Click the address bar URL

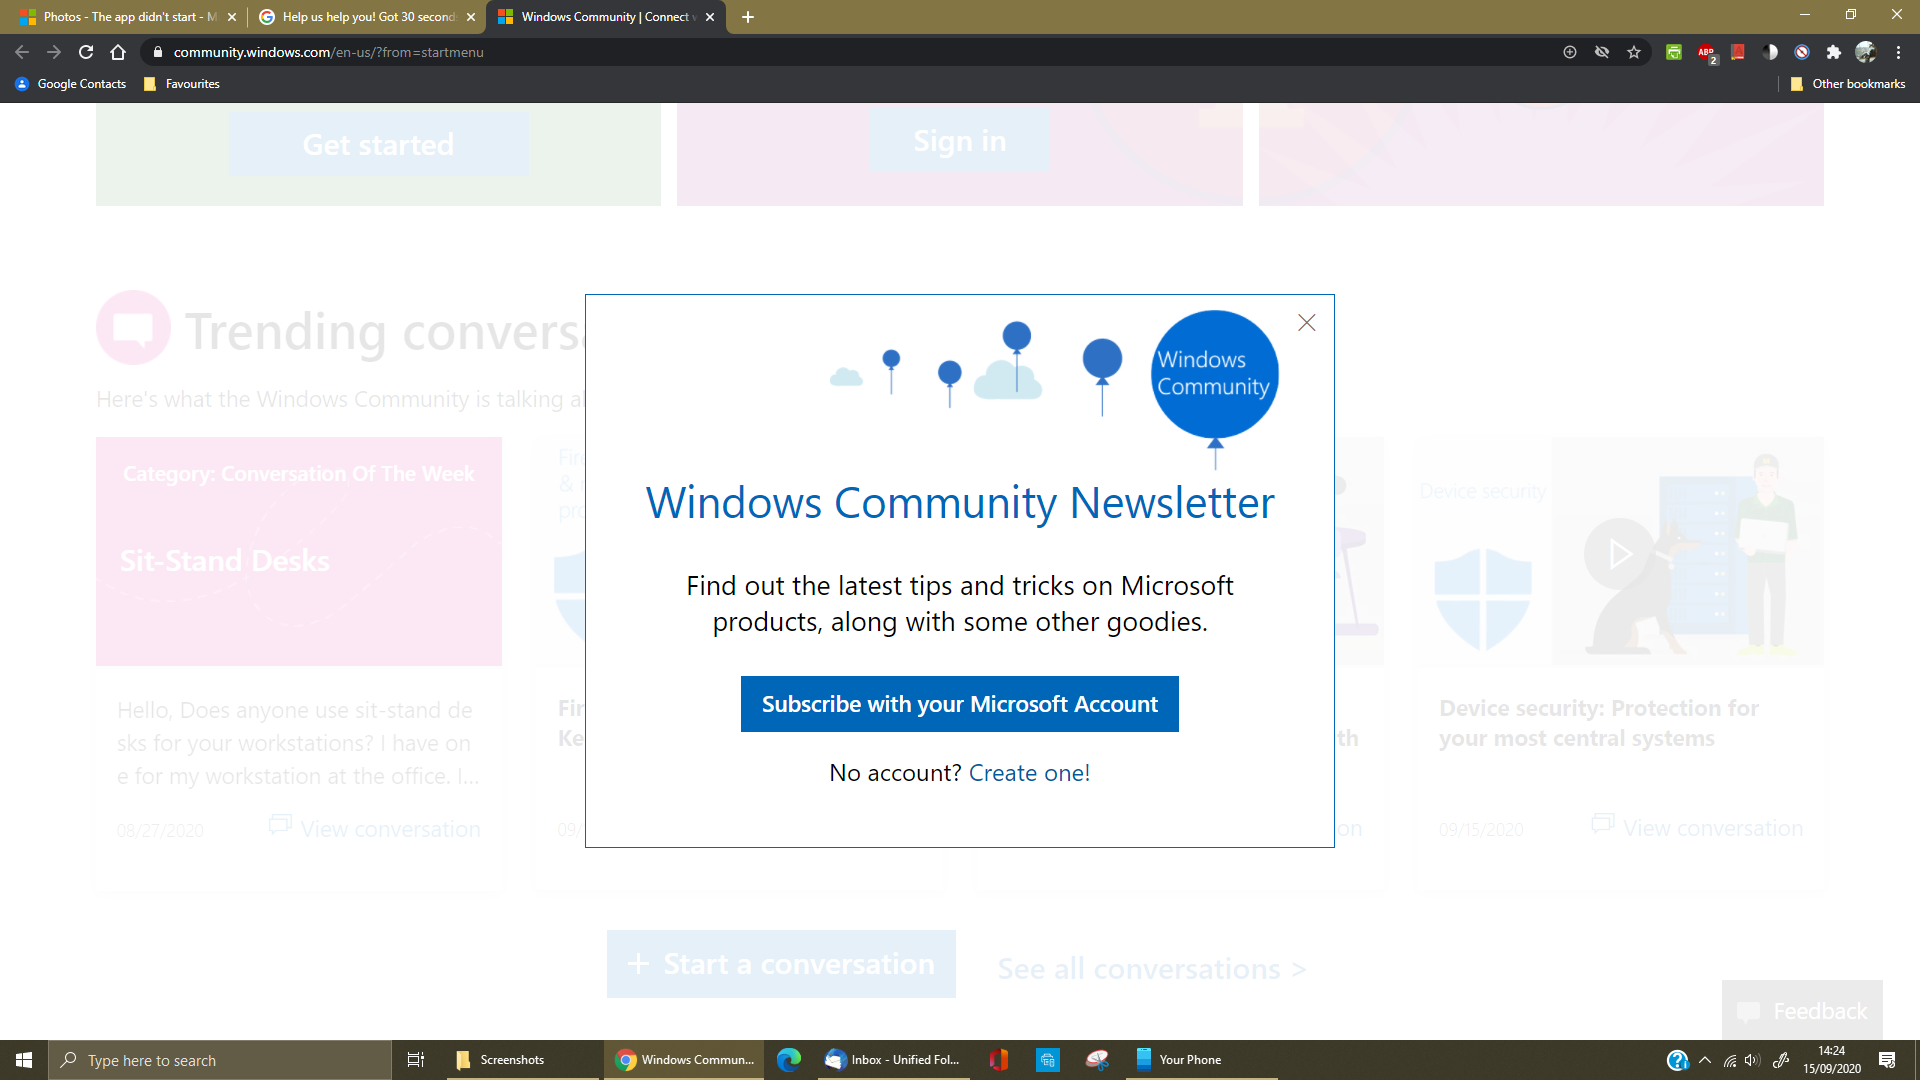tap(328, 52)
